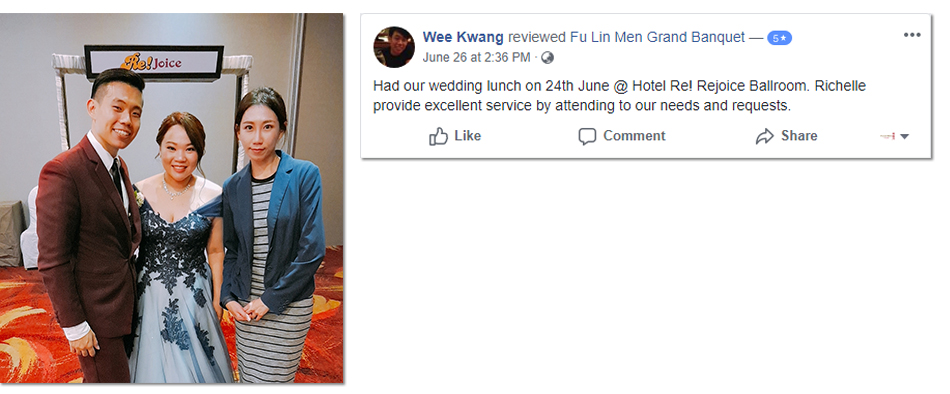Click the June 26 at 2:36 PM timestamp

(x=476, y=58)
